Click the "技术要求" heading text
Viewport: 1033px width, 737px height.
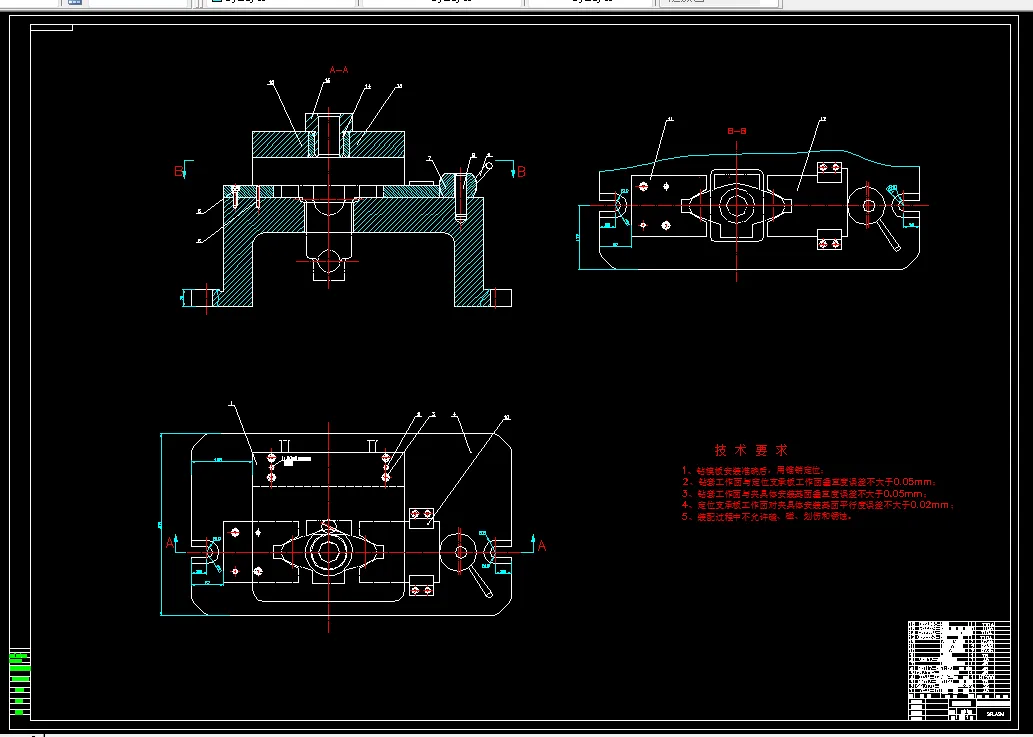pos(751,450)
